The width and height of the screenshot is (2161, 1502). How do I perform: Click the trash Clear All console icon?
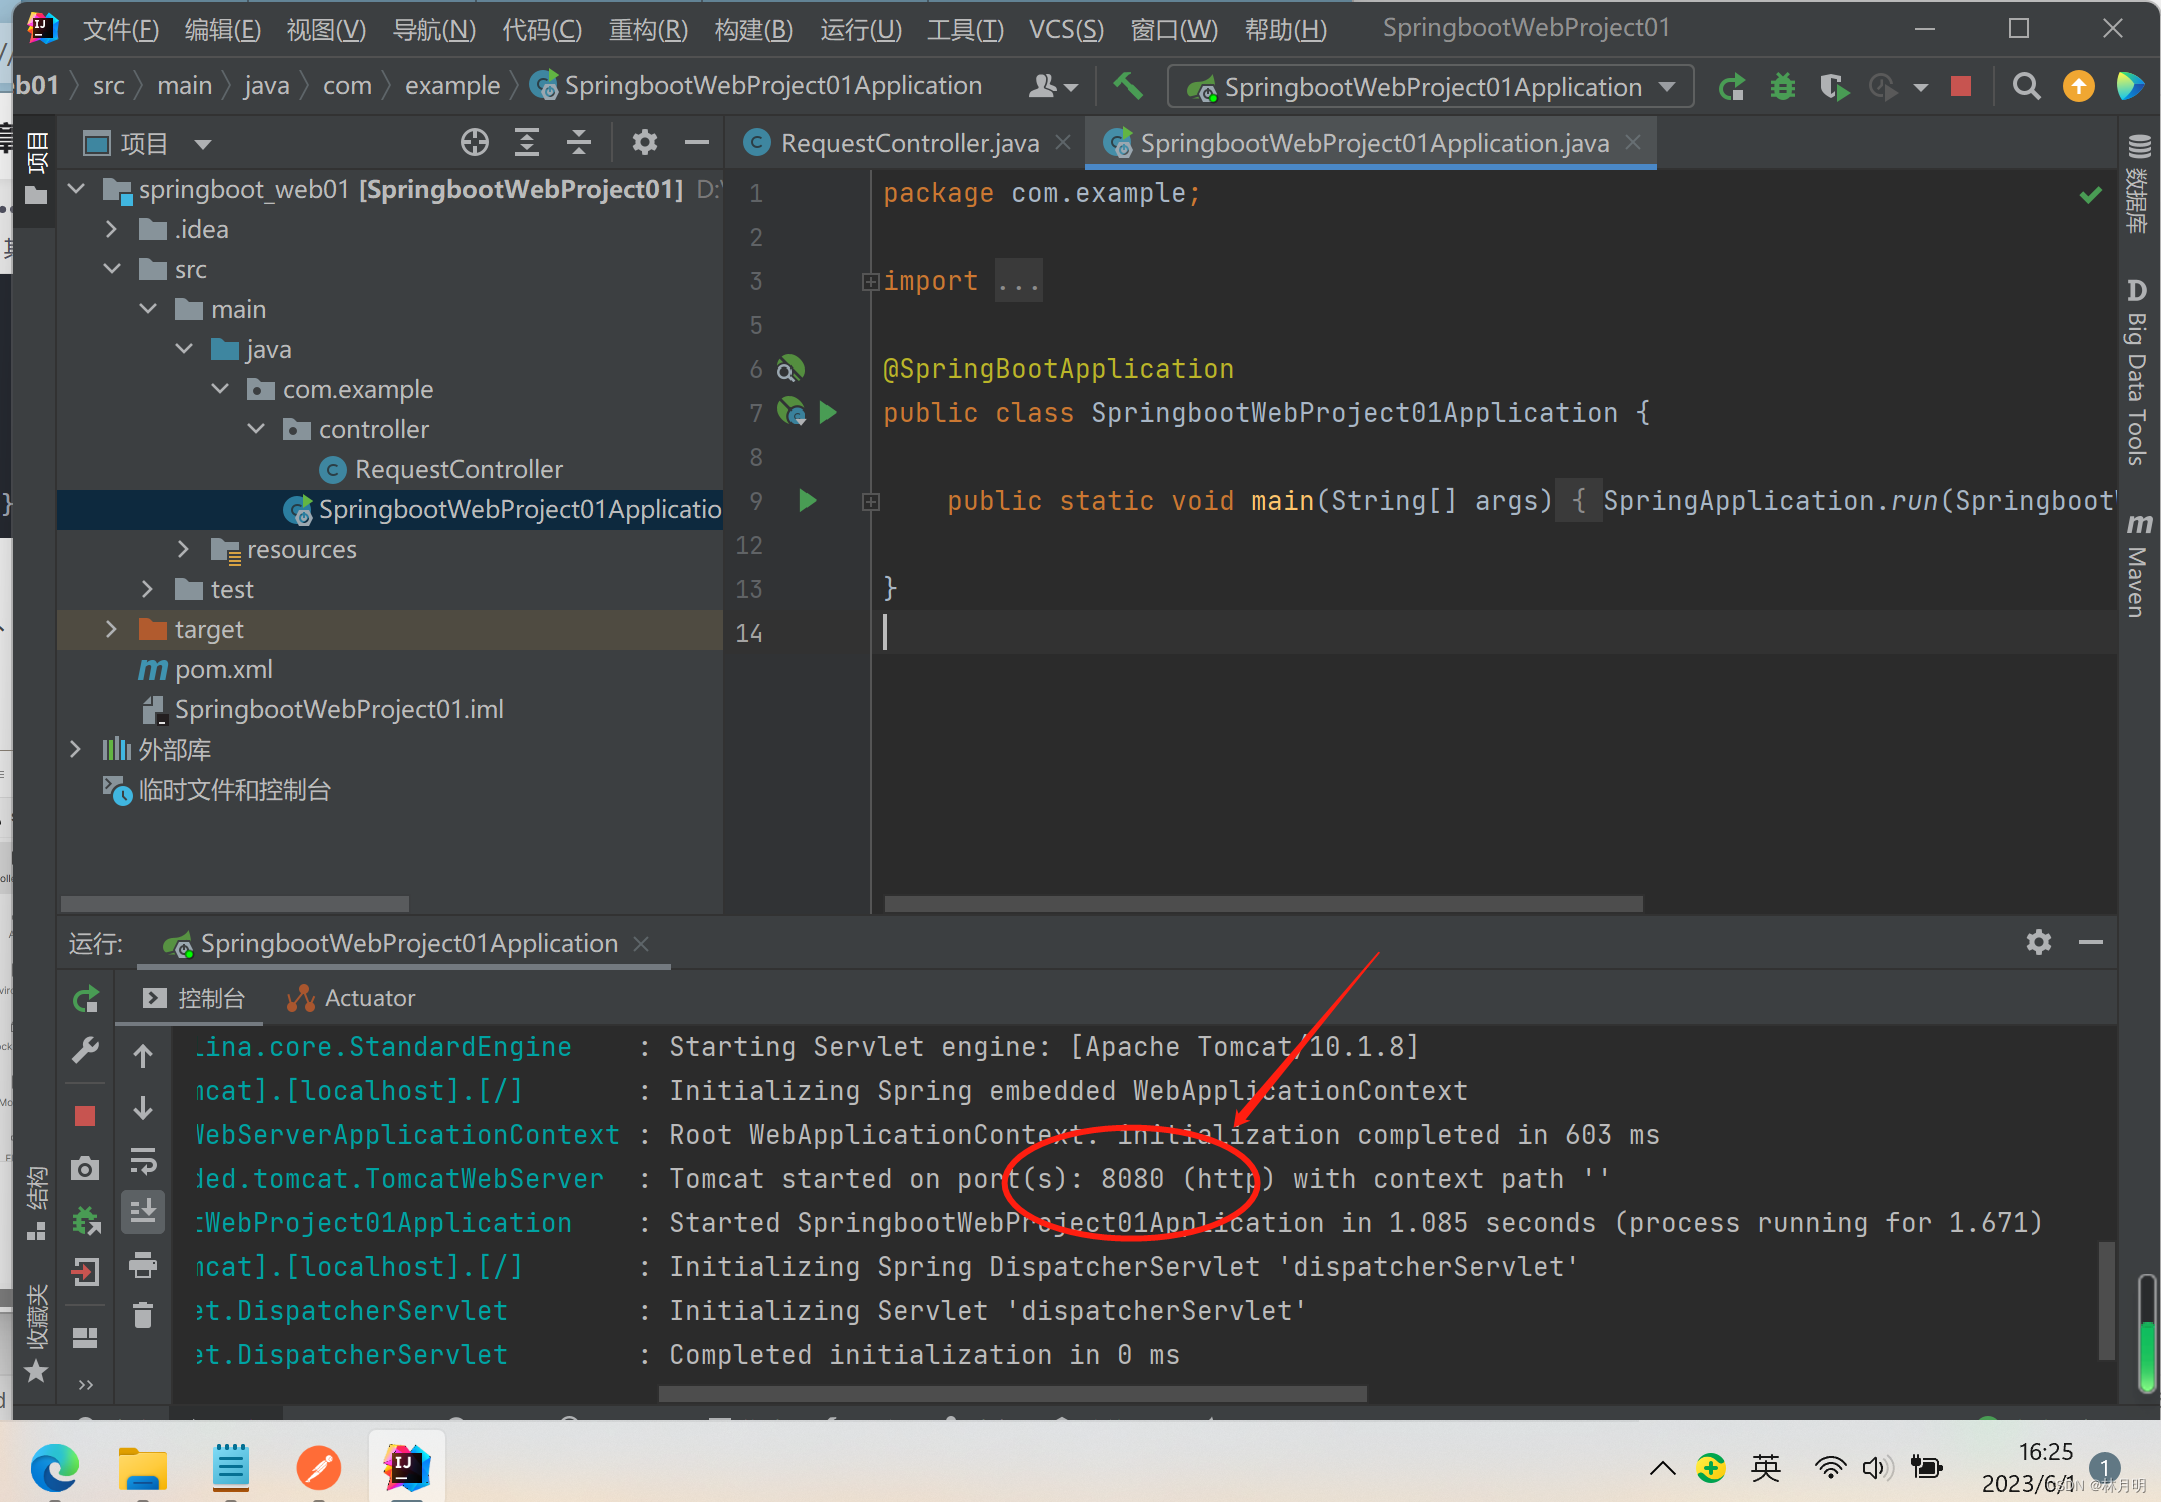[x=143, y=1314]
